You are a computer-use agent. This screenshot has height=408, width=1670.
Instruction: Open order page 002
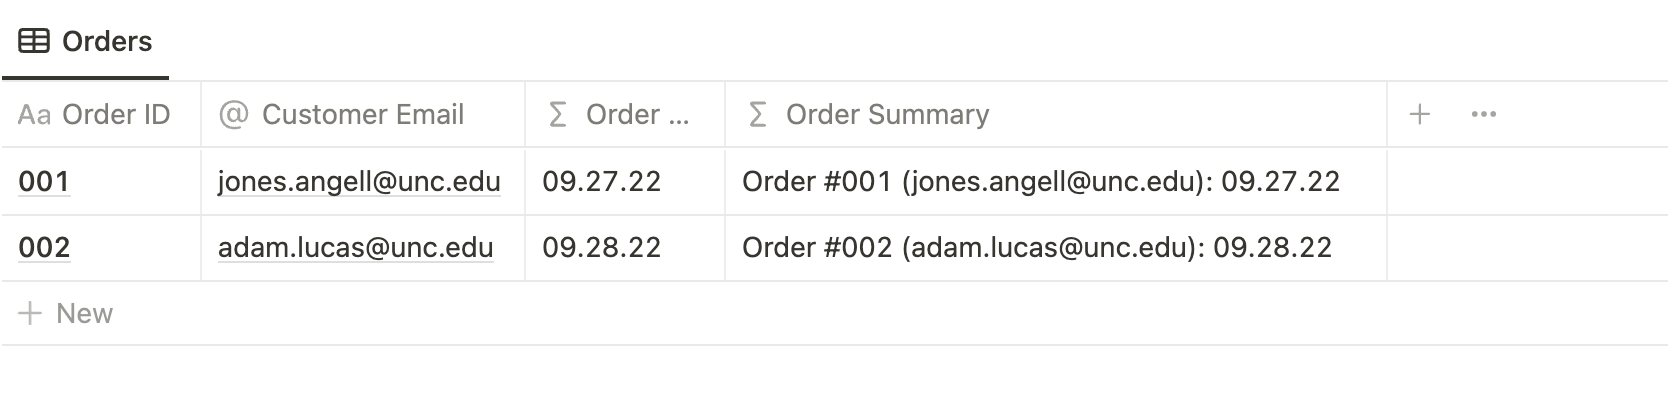tap(44, 248)
